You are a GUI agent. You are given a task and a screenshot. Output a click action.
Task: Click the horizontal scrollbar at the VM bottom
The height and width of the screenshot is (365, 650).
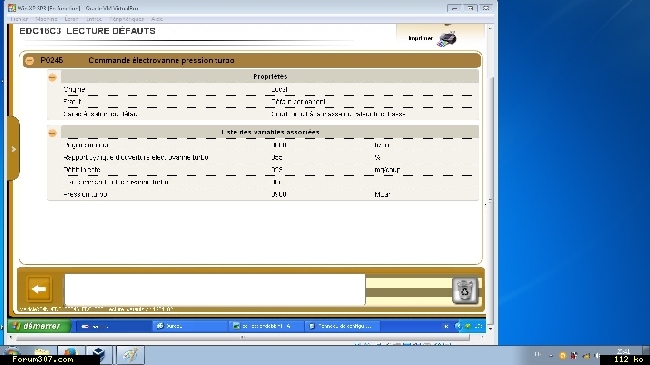243,338
